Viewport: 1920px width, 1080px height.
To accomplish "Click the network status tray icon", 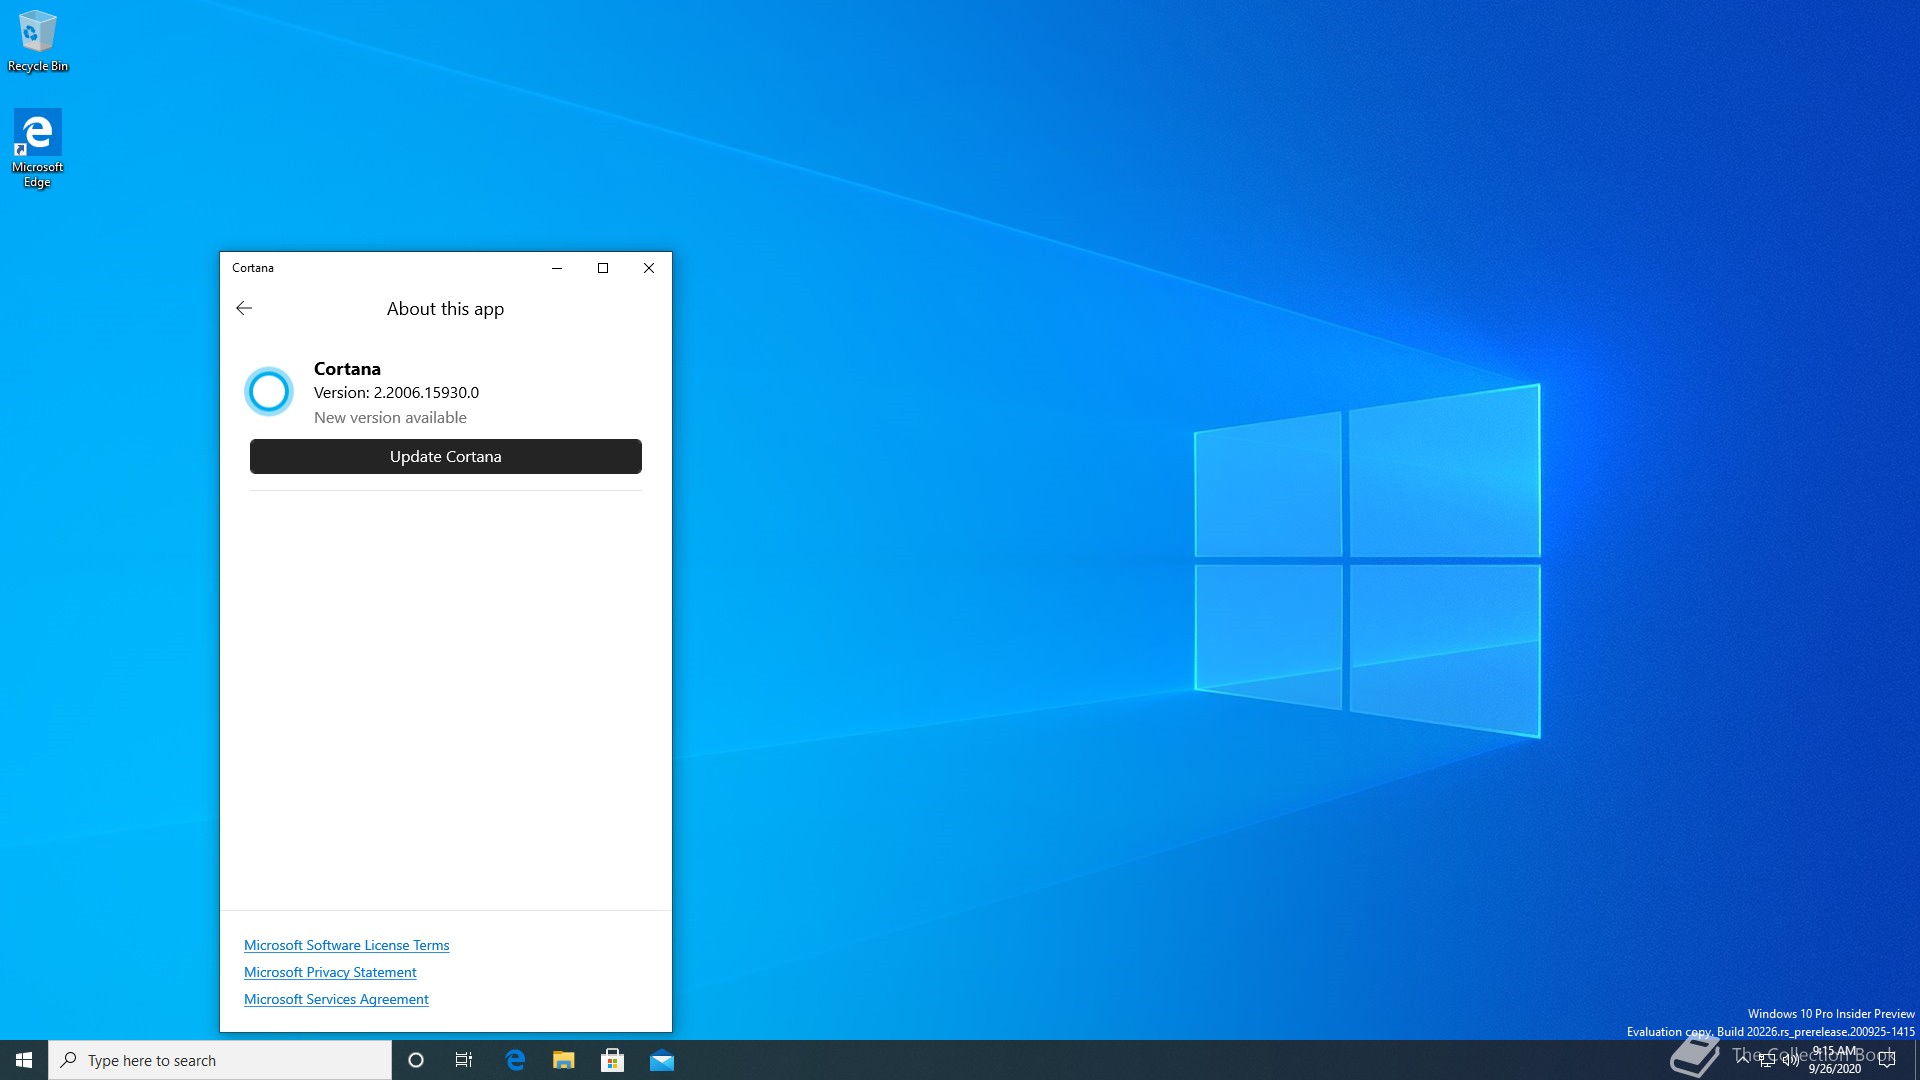I will [x=1767, y=1060].
